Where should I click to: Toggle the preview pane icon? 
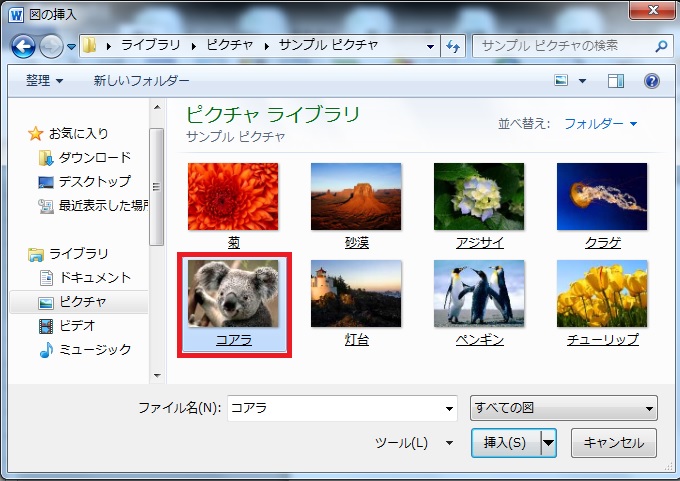pyautogui.click(x=615, y=81)
